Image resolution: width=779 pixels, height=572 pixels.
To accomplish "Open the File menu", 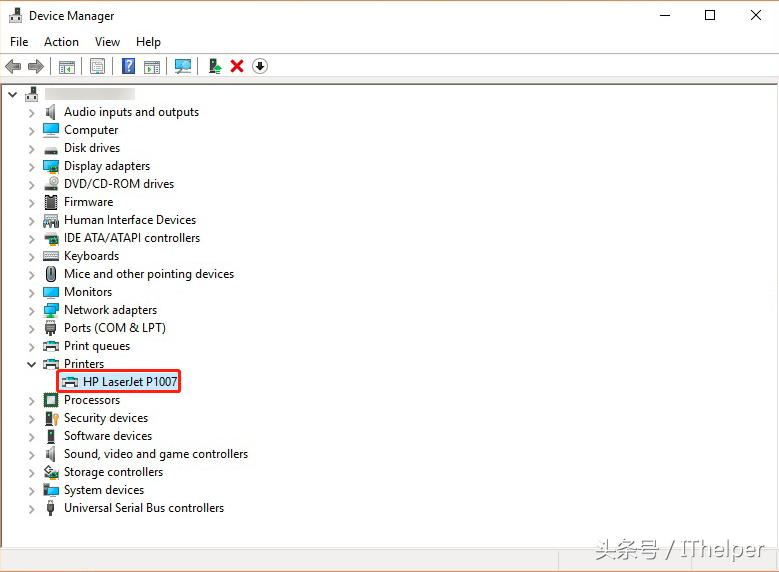I will coord(19,42).
